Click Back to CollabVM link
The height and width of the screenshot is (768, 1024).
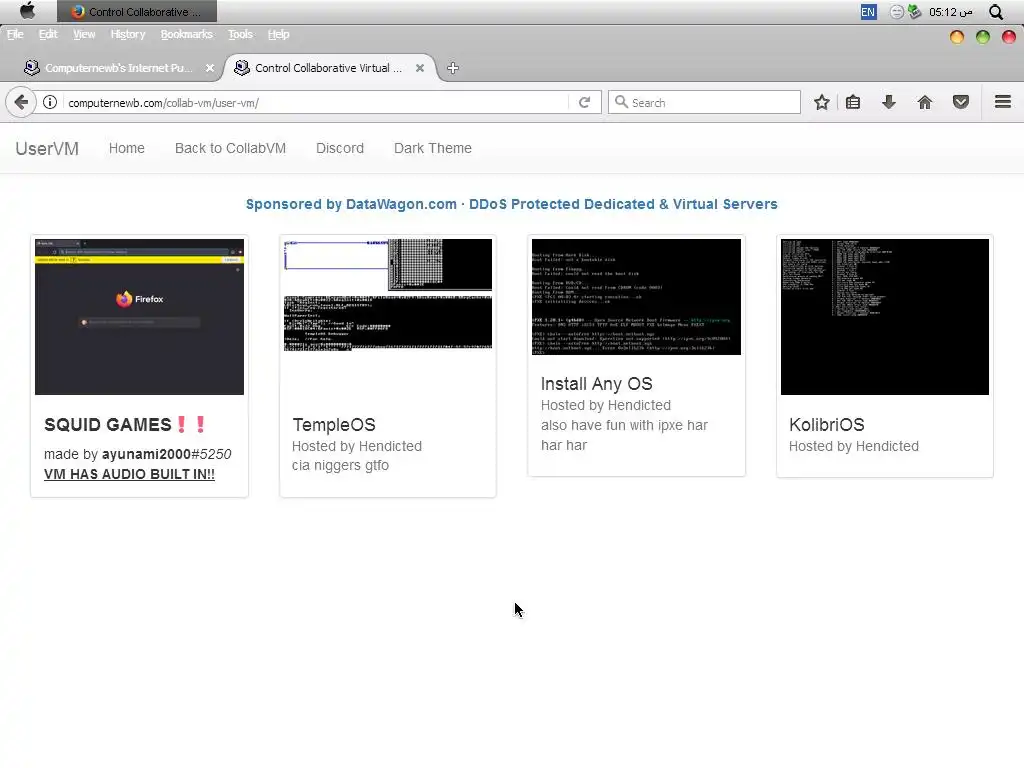click(231, 148)
